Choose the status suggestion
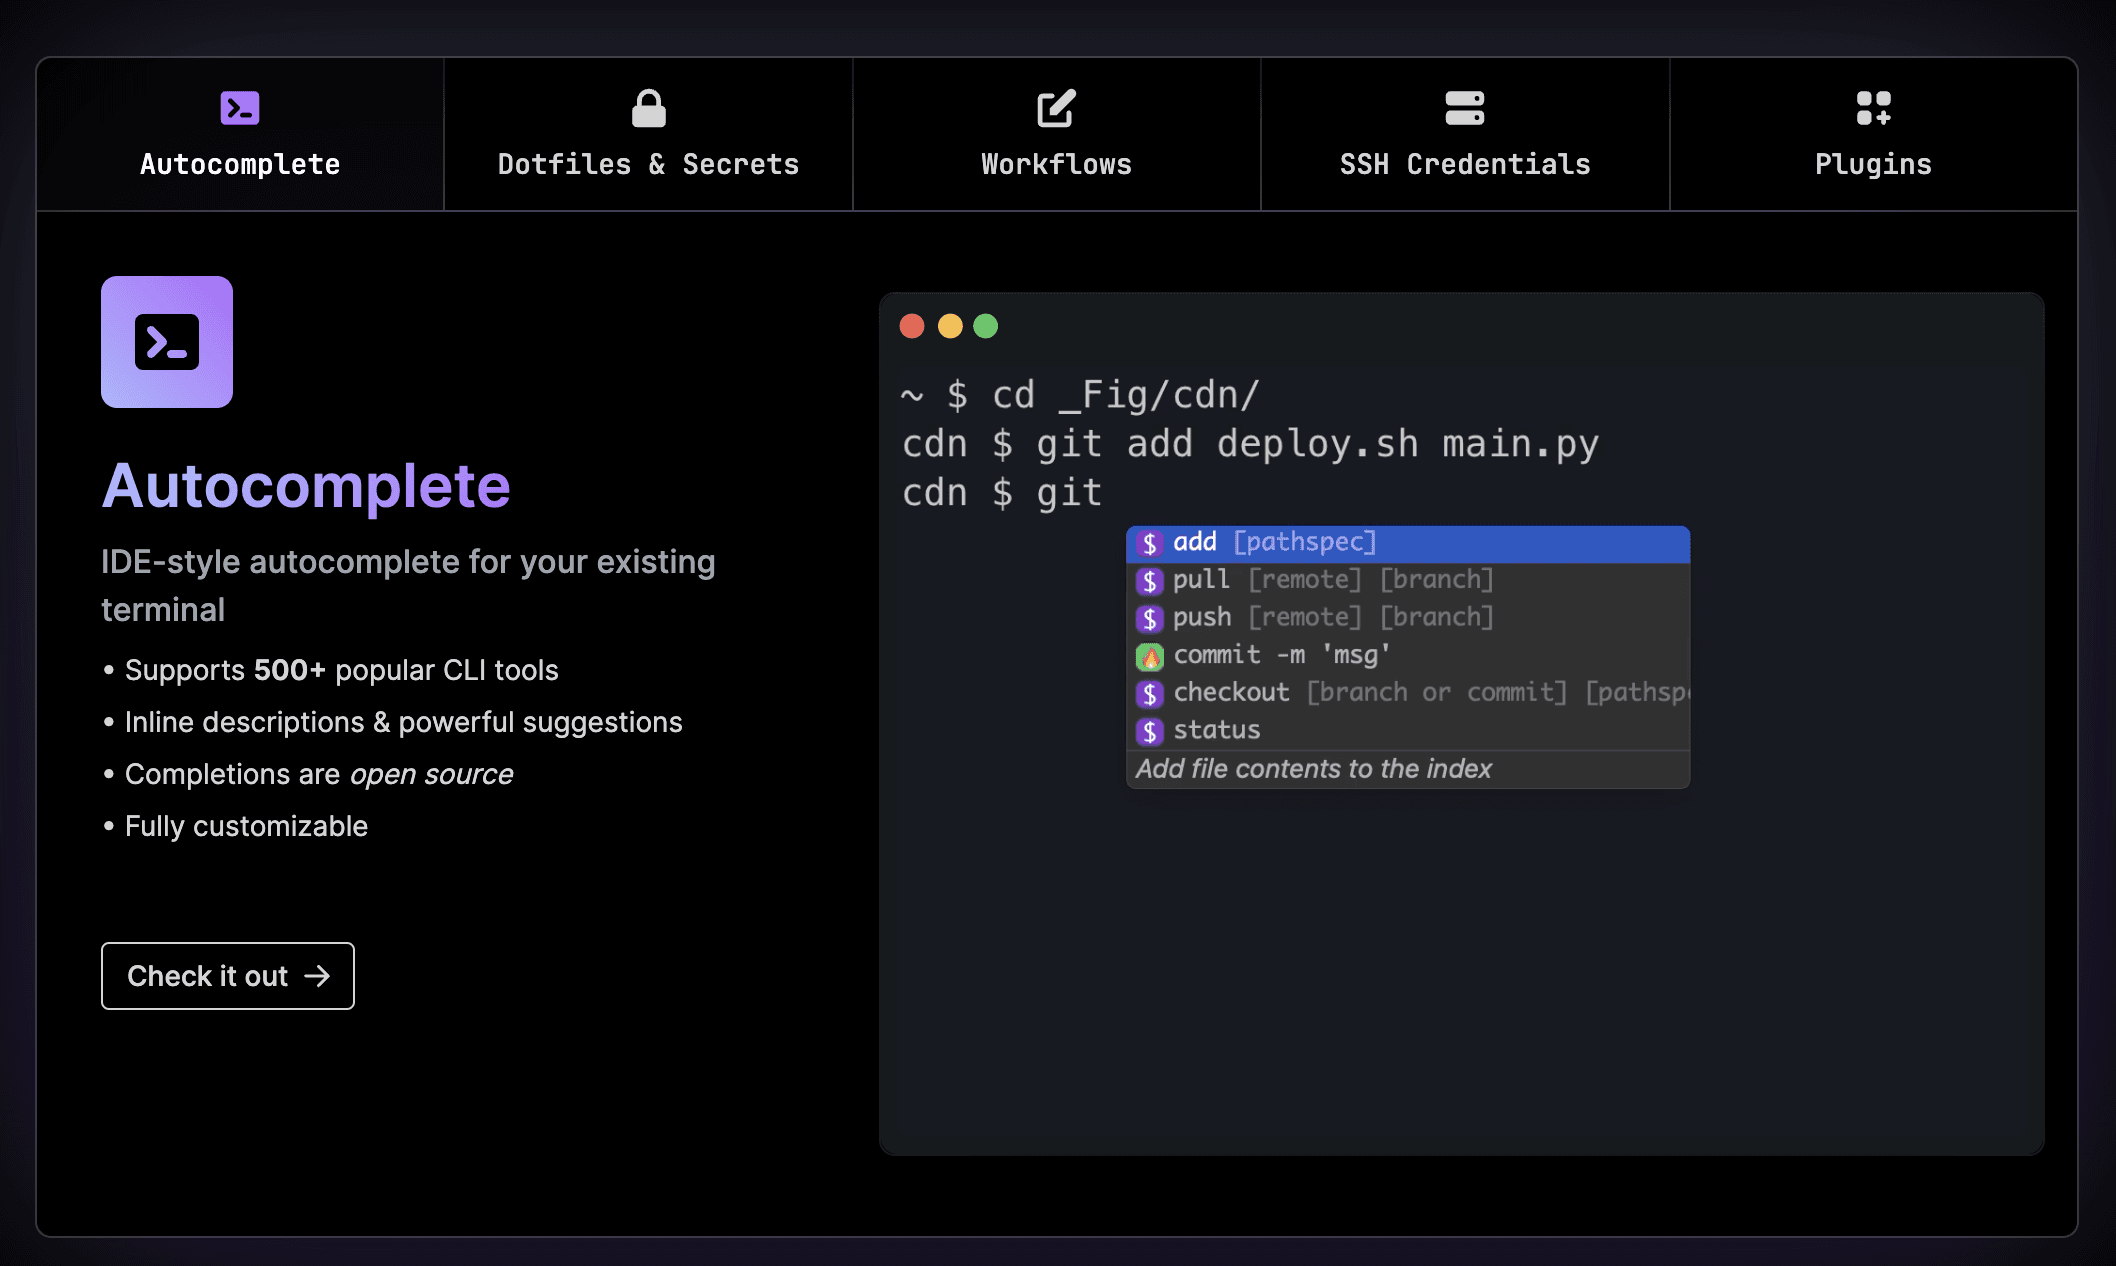Image resolution: width=2116 pixels, height=1266 pixels. point(1408,731)
